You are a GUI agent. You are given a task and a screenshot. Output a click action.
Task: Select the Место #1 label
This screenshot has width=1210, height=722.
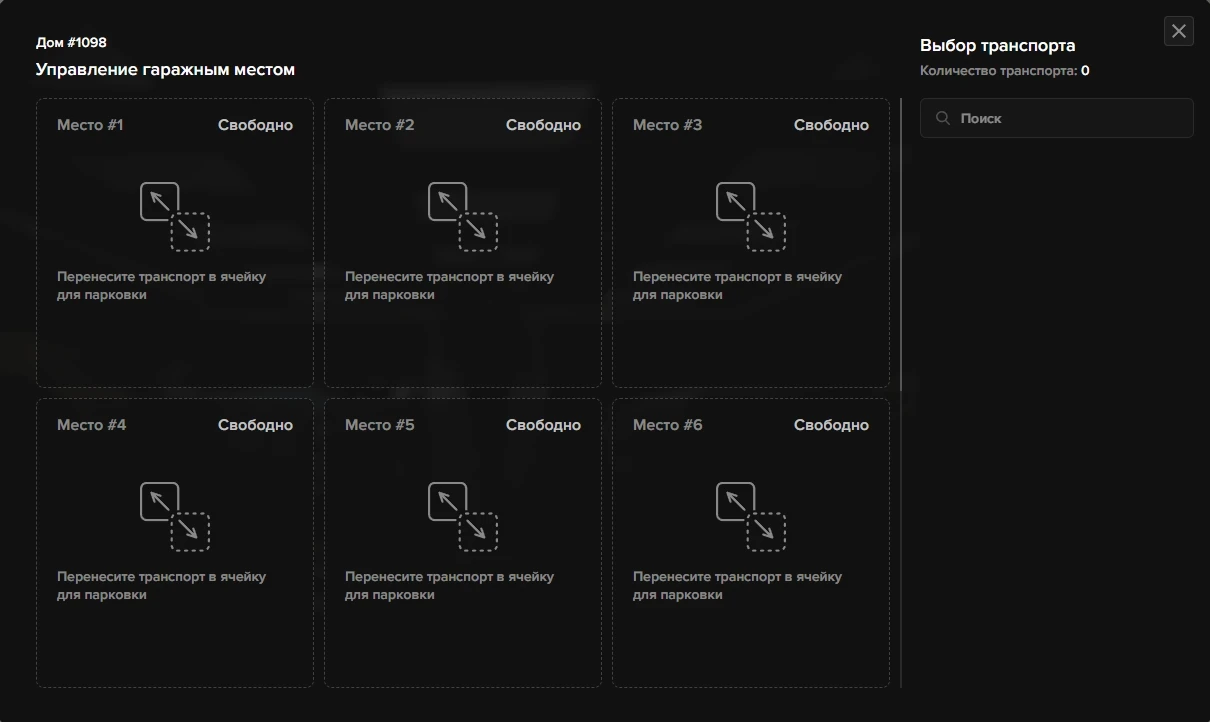(90, 125)
